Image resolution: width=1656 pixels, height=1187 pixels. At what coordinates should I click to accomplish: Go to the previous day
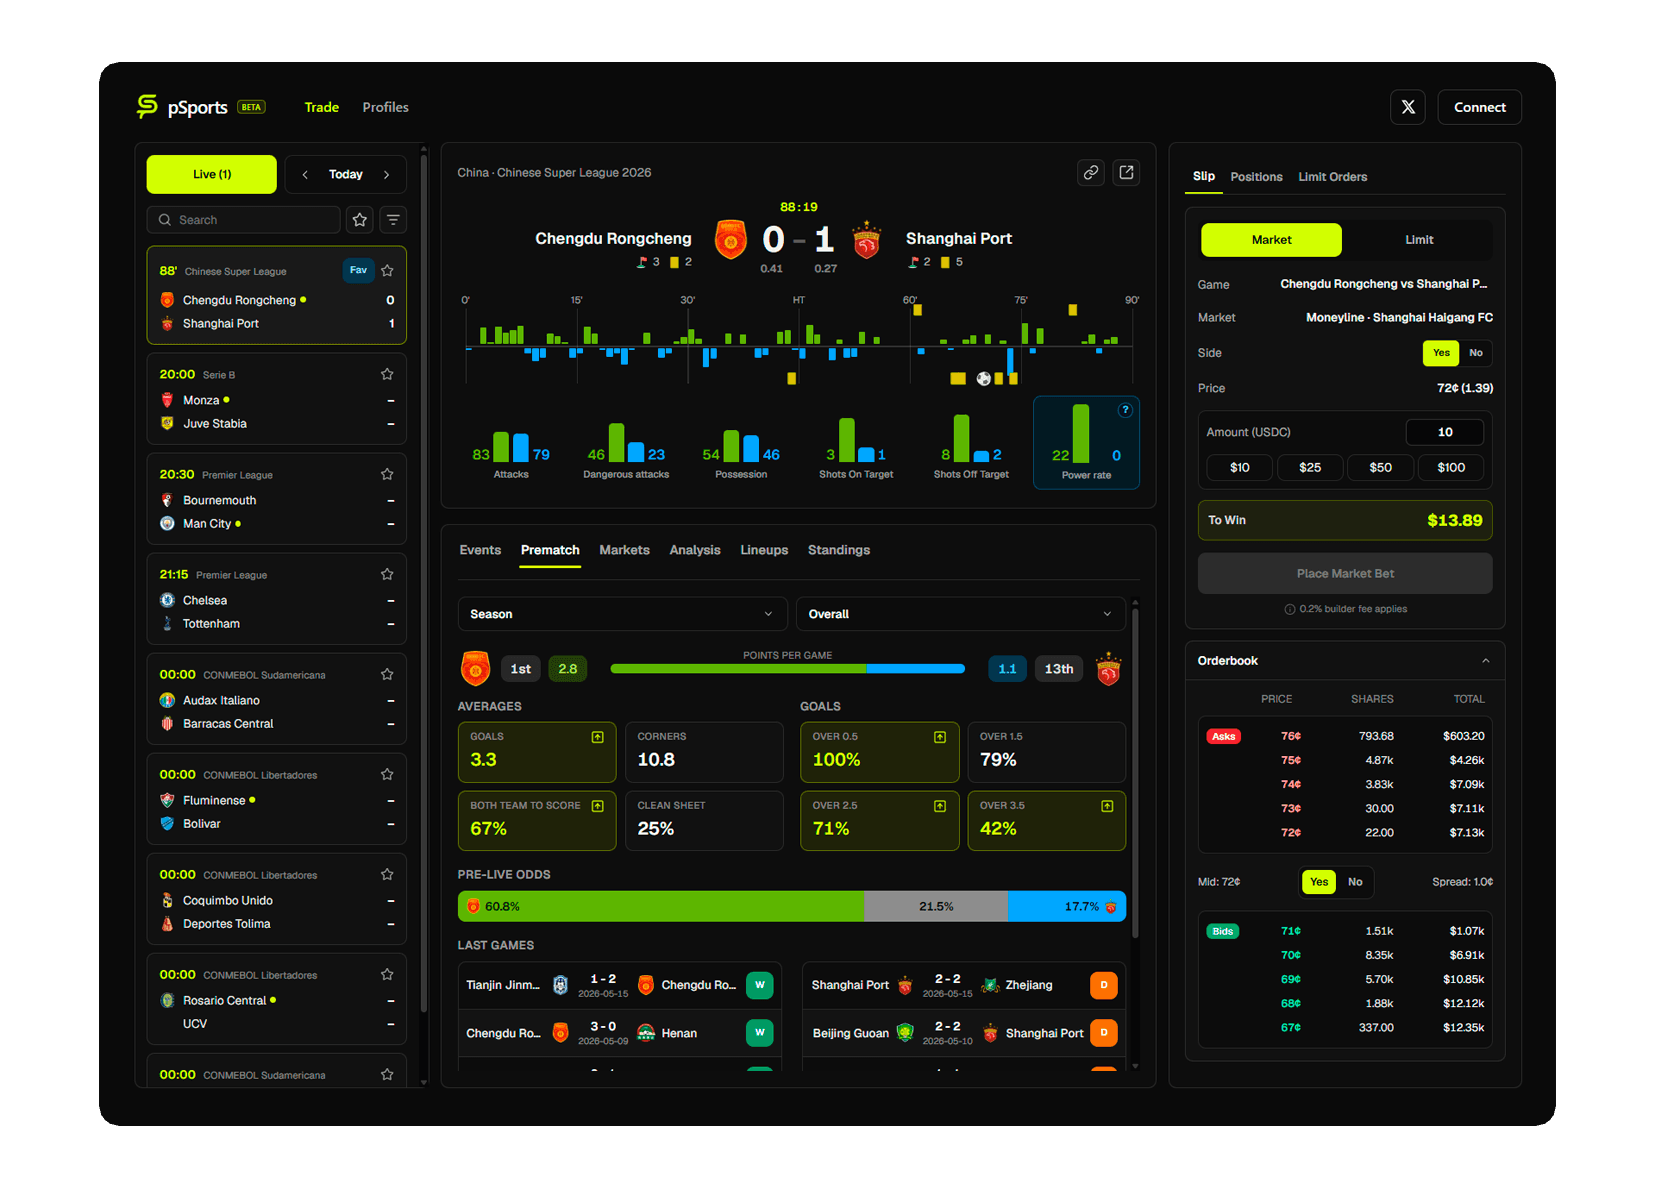(x=305, y=174)
